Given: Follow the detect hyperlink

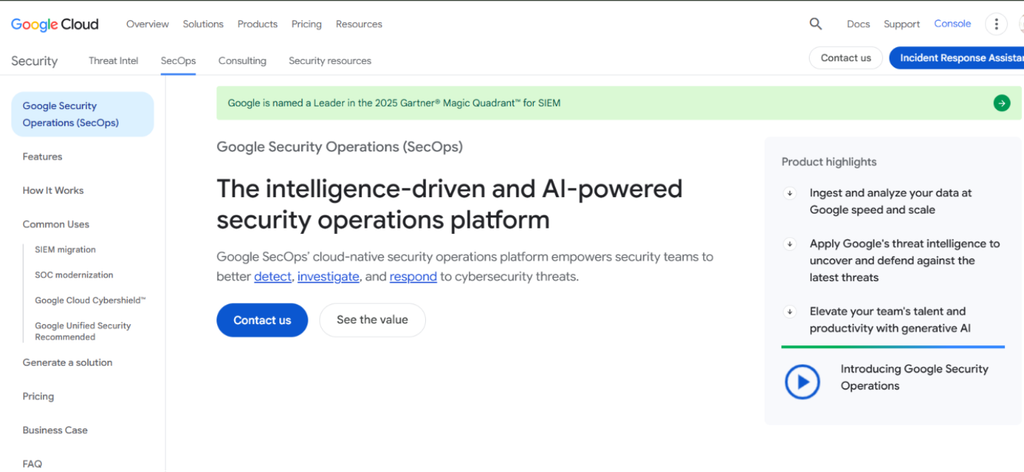Looking at the screenshot, I should (272, 276).
